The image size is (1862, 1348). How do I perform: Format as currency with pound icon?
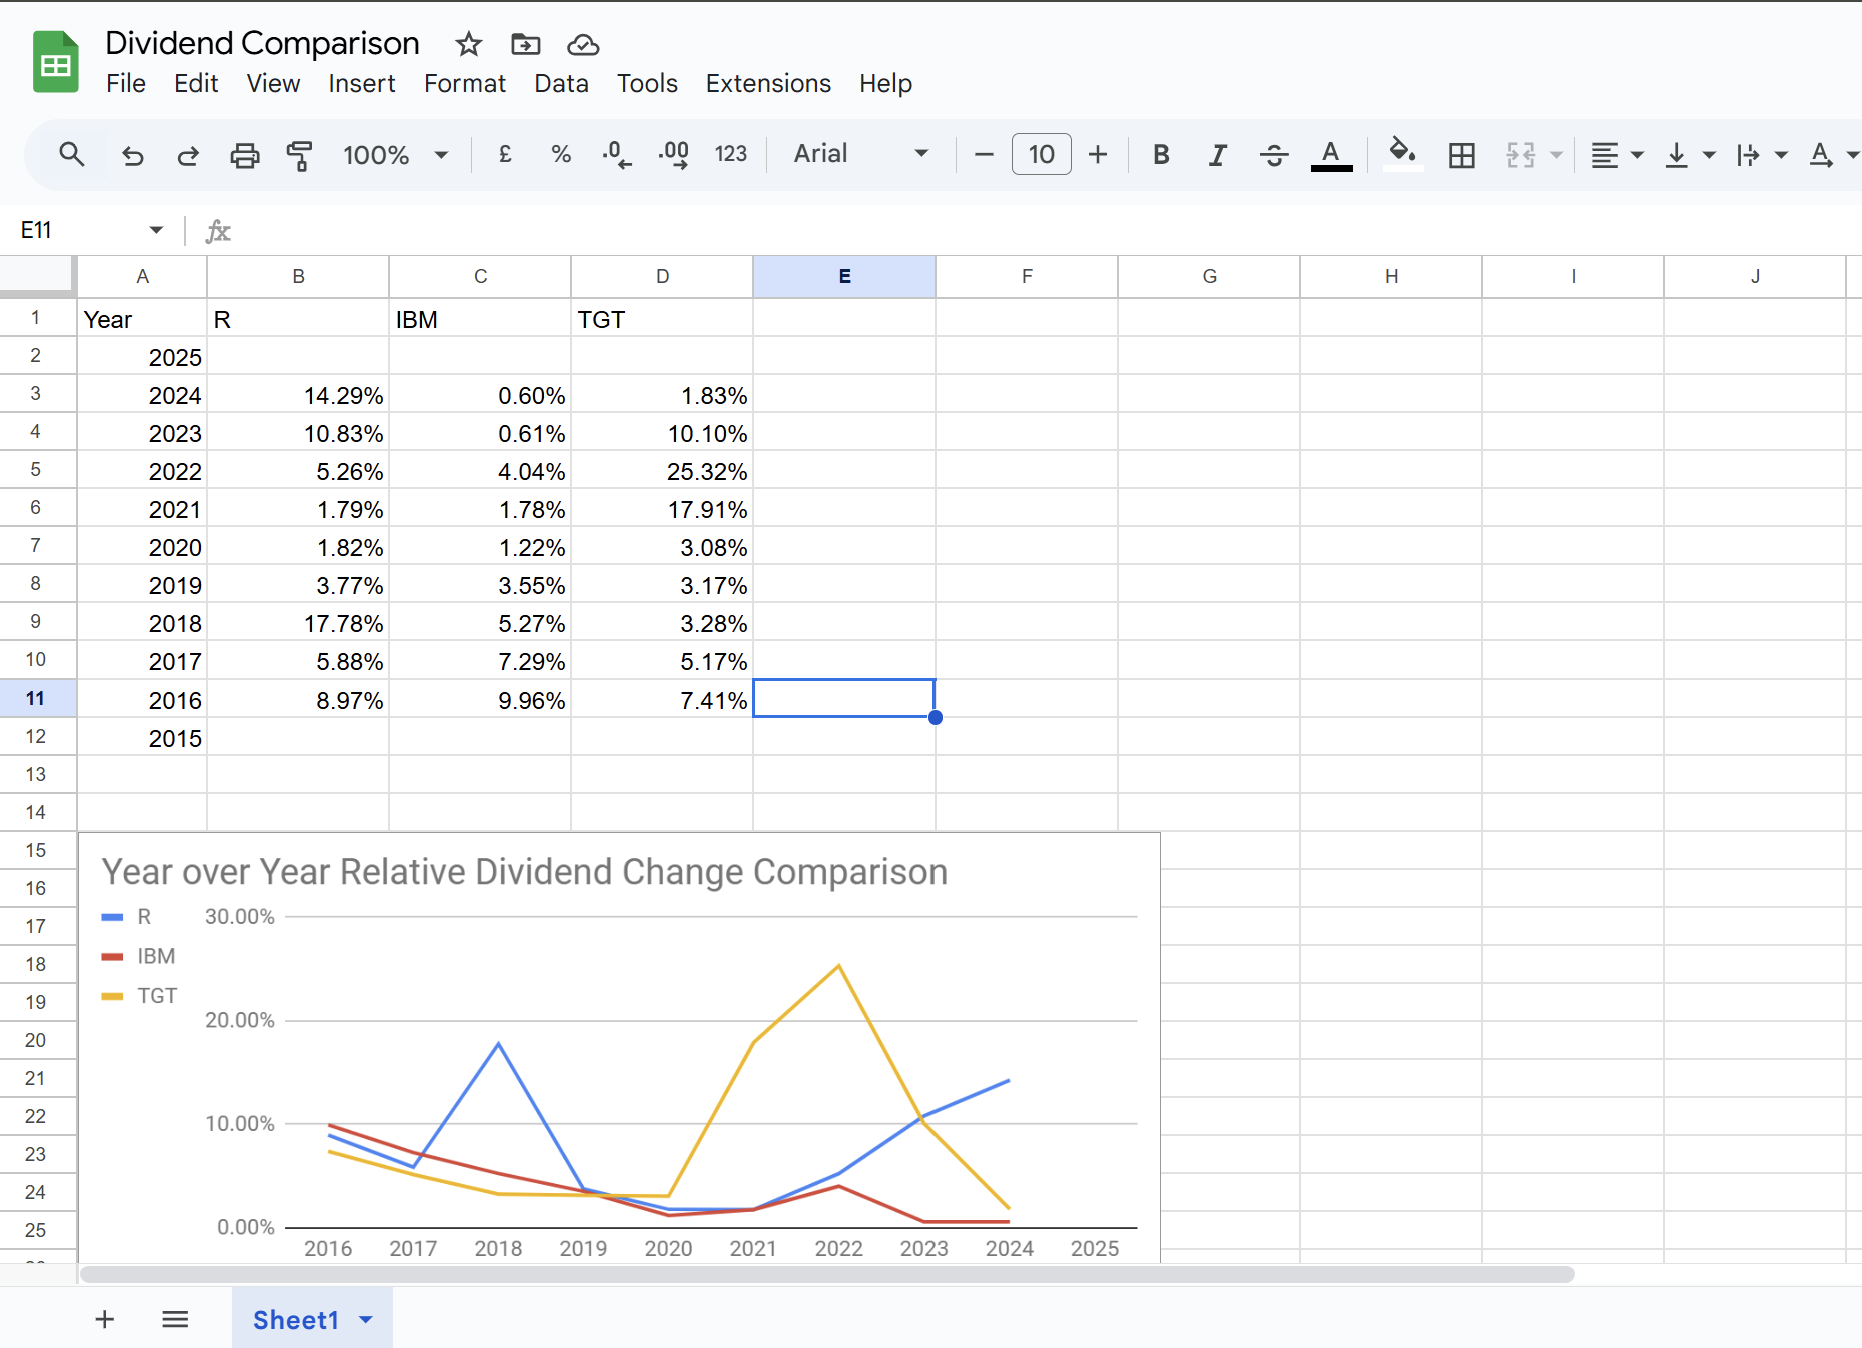505,154
